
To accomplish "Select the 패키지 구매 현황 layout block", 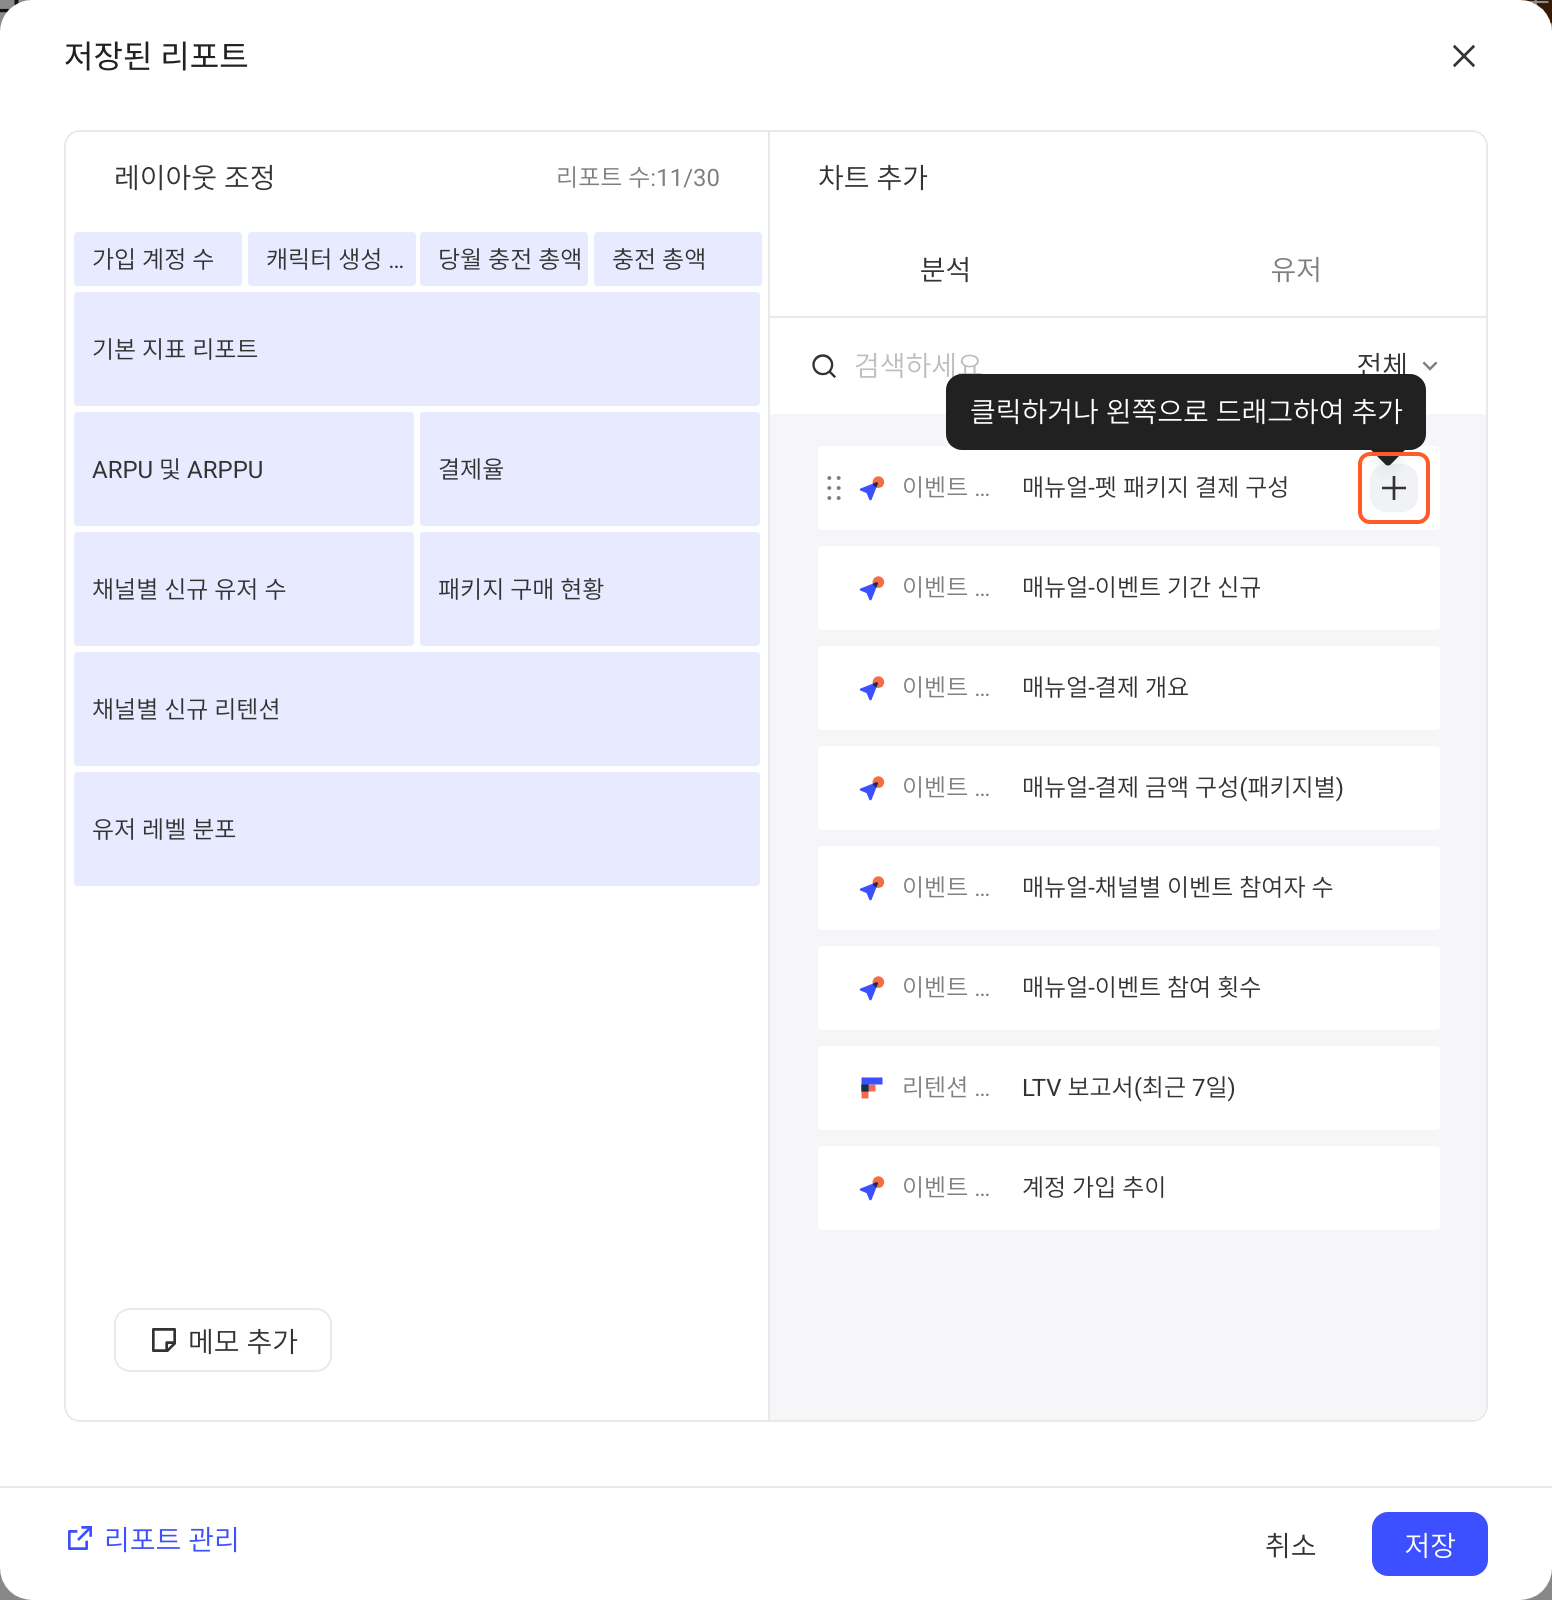I will tap(590, 589).
